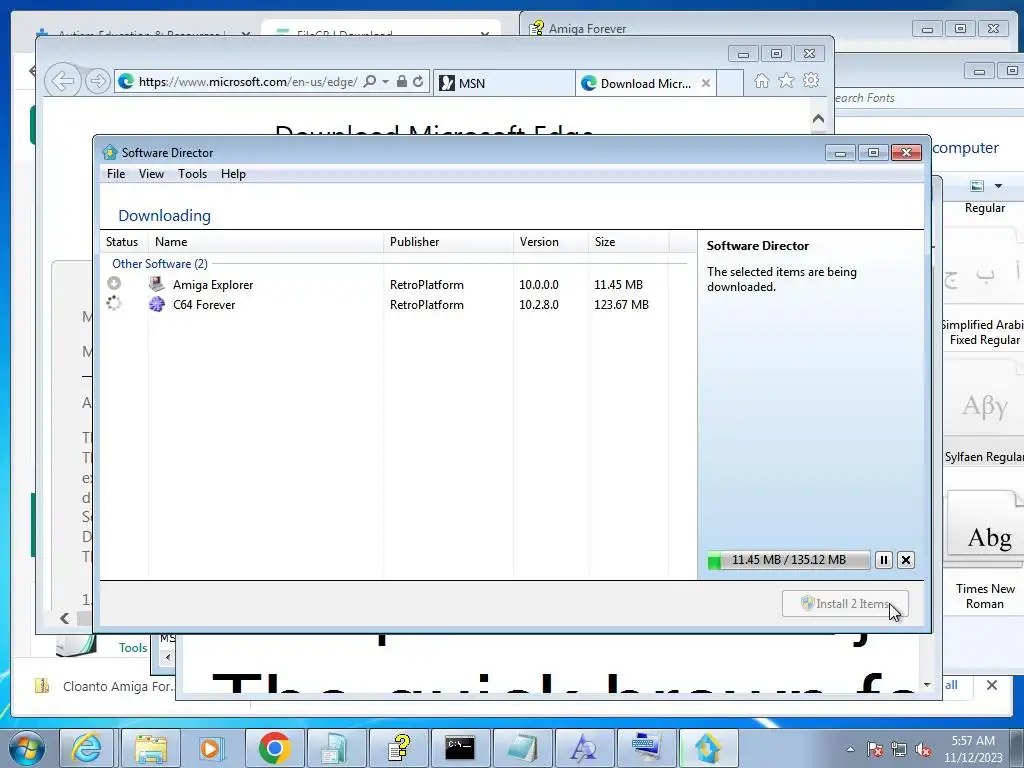
Task: Open the Fonts window from the taskbar
Action: [x=584, y=748]
